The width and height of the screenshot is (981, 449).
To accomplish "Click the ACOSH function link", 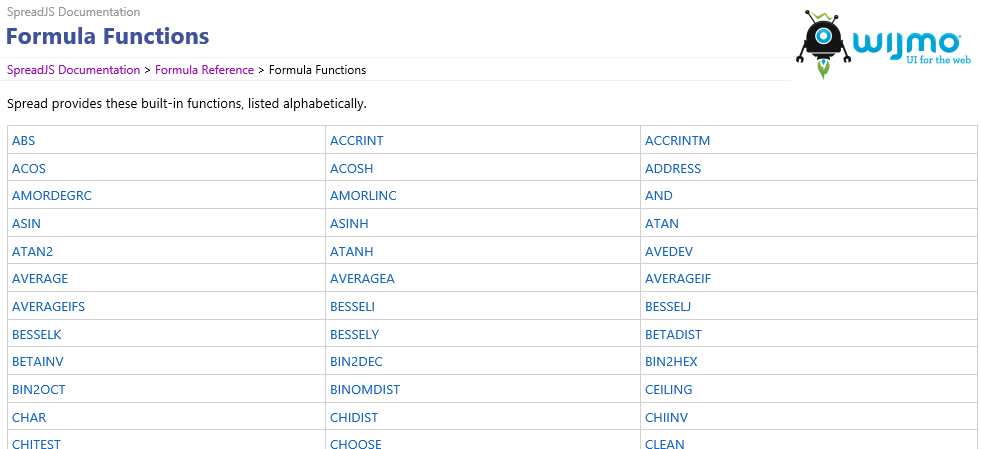I will click(352, 169).
